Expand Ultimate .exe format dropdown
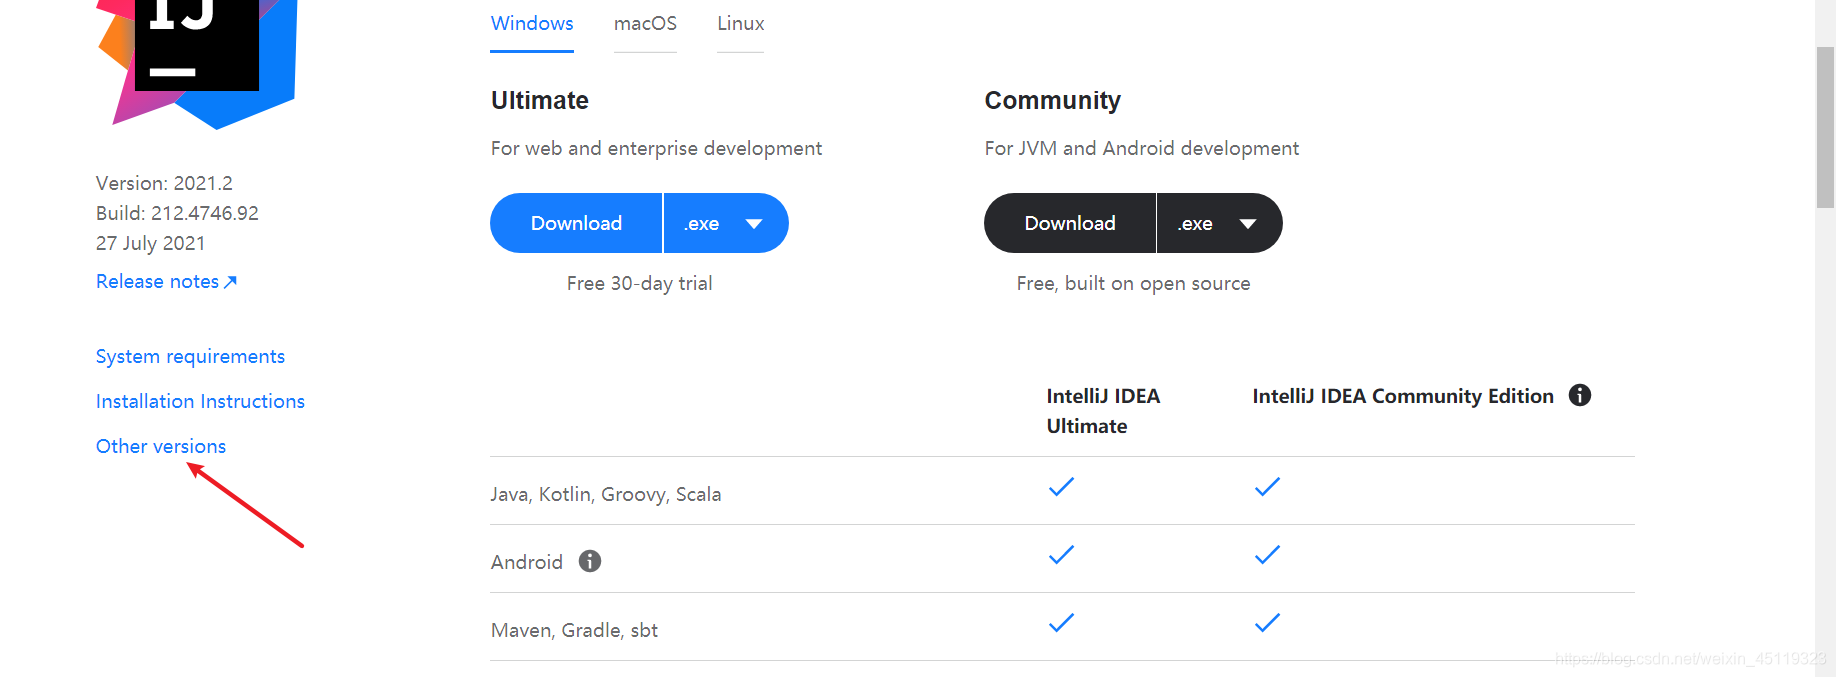 coord(726,223)
